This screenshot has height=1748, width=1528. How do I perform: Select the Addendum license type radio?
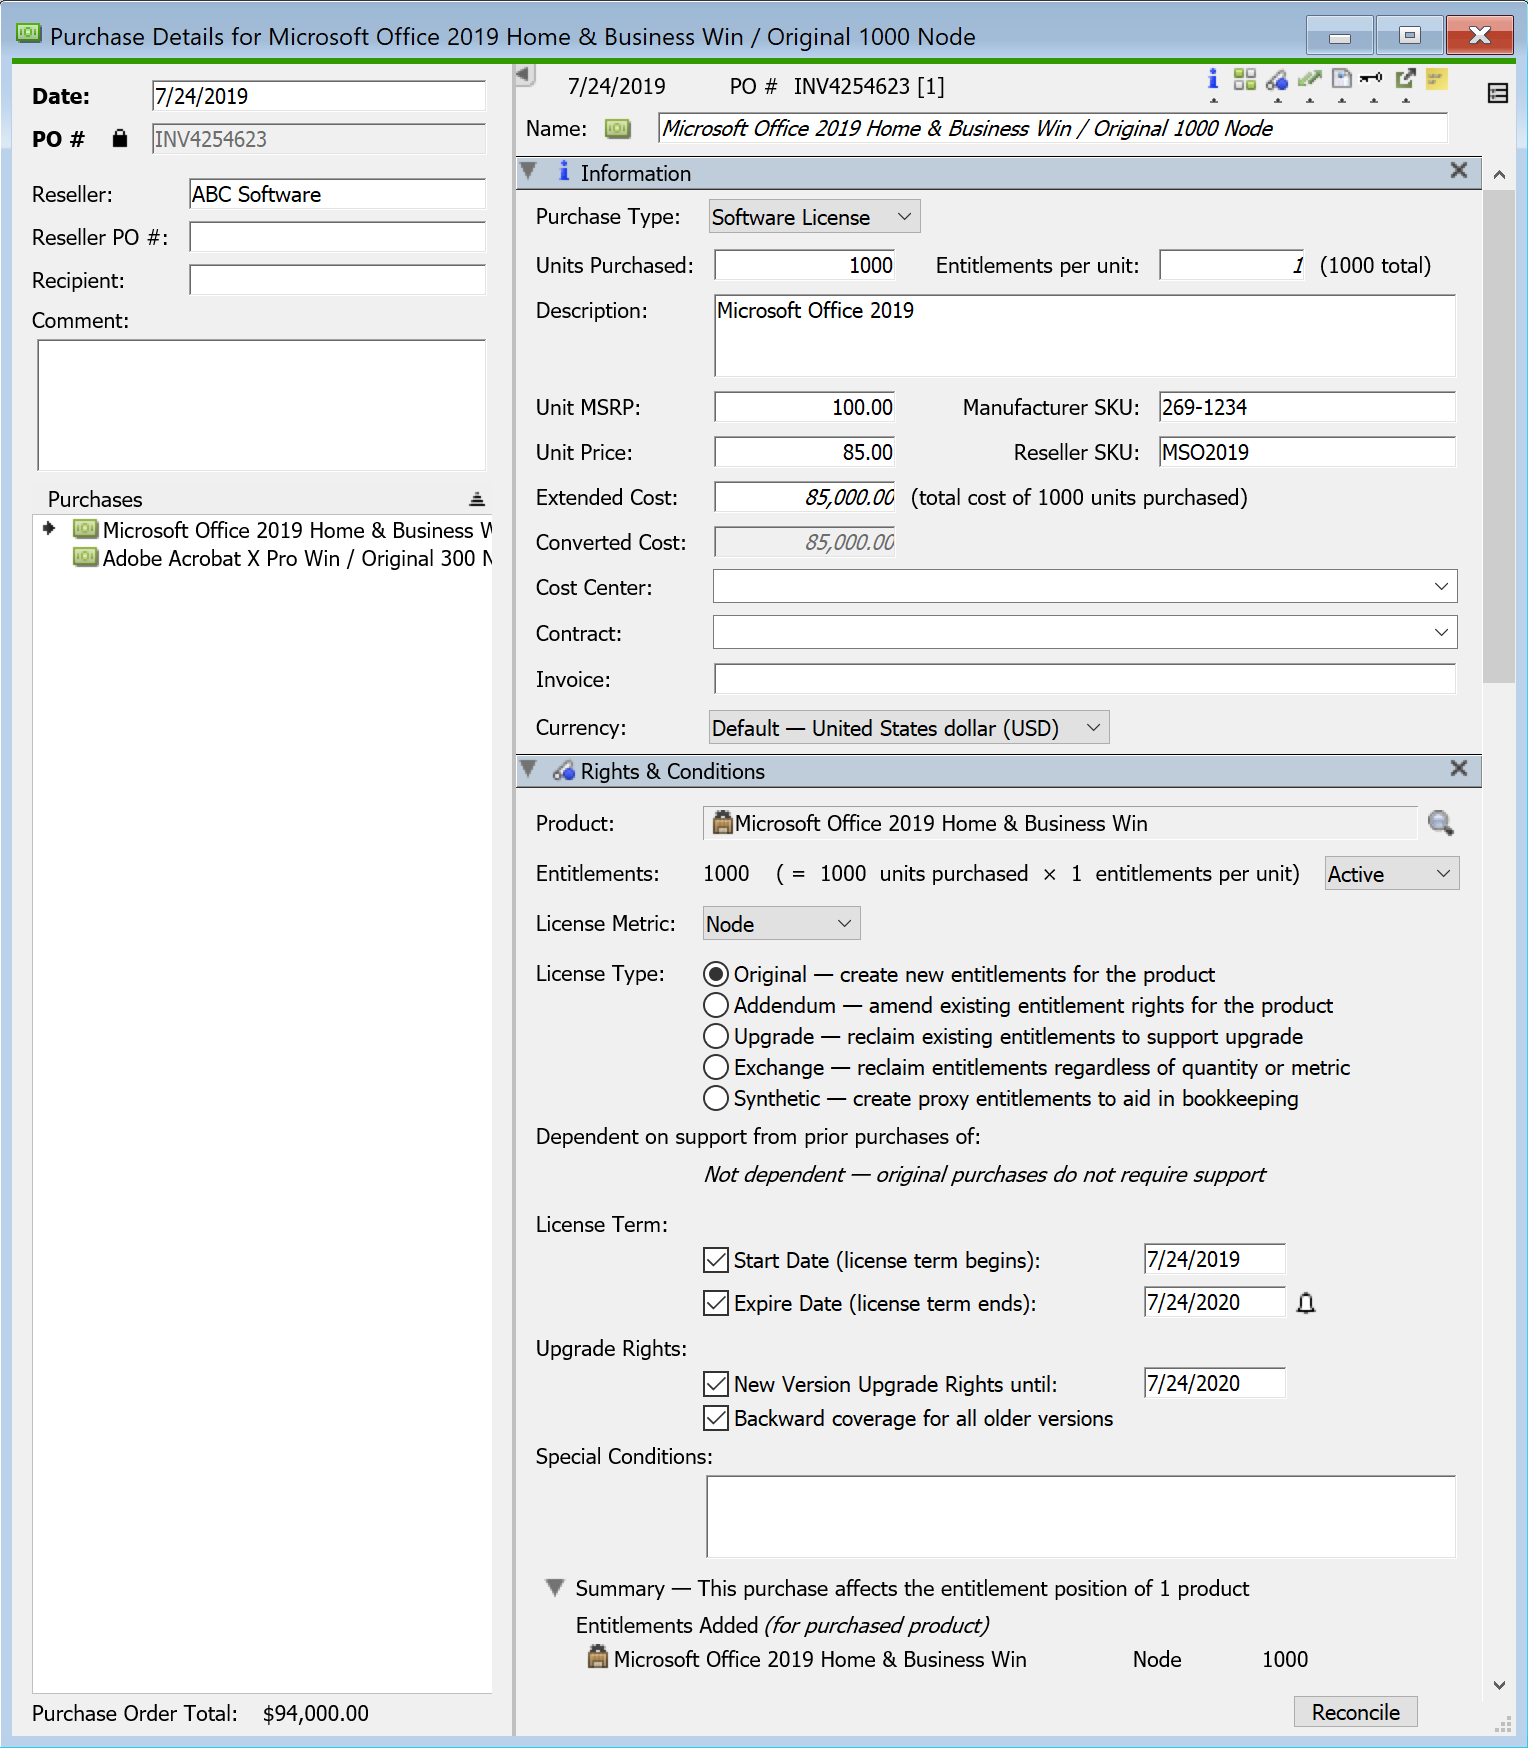click(x=716, y=1005)
